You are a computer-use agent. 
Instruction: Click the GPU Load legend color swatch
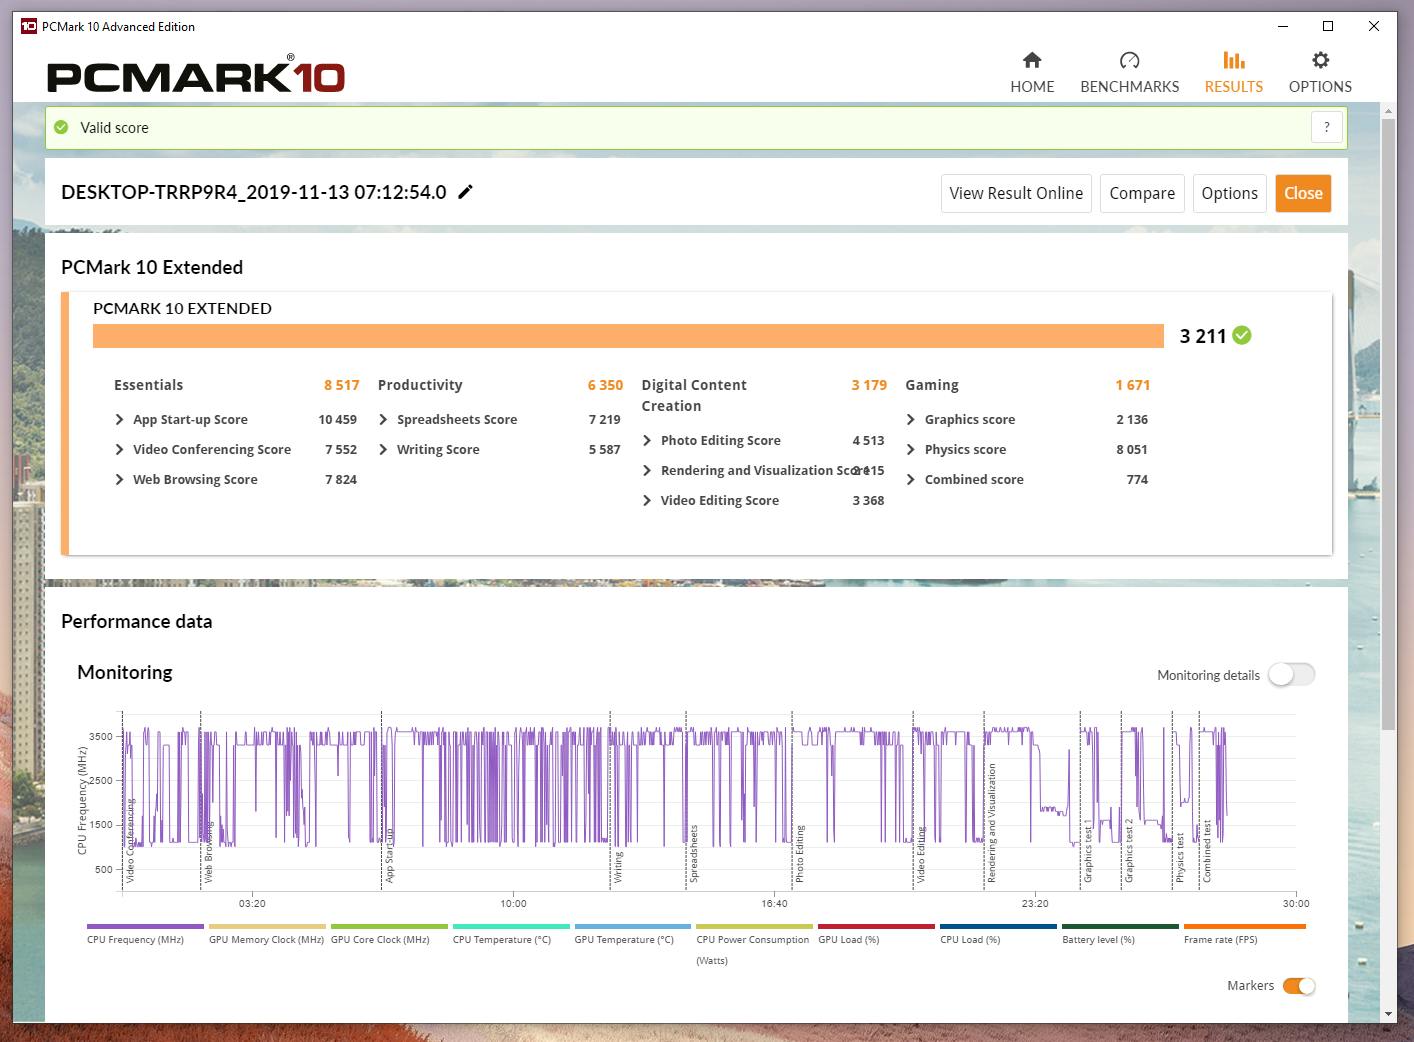[876, 927]
